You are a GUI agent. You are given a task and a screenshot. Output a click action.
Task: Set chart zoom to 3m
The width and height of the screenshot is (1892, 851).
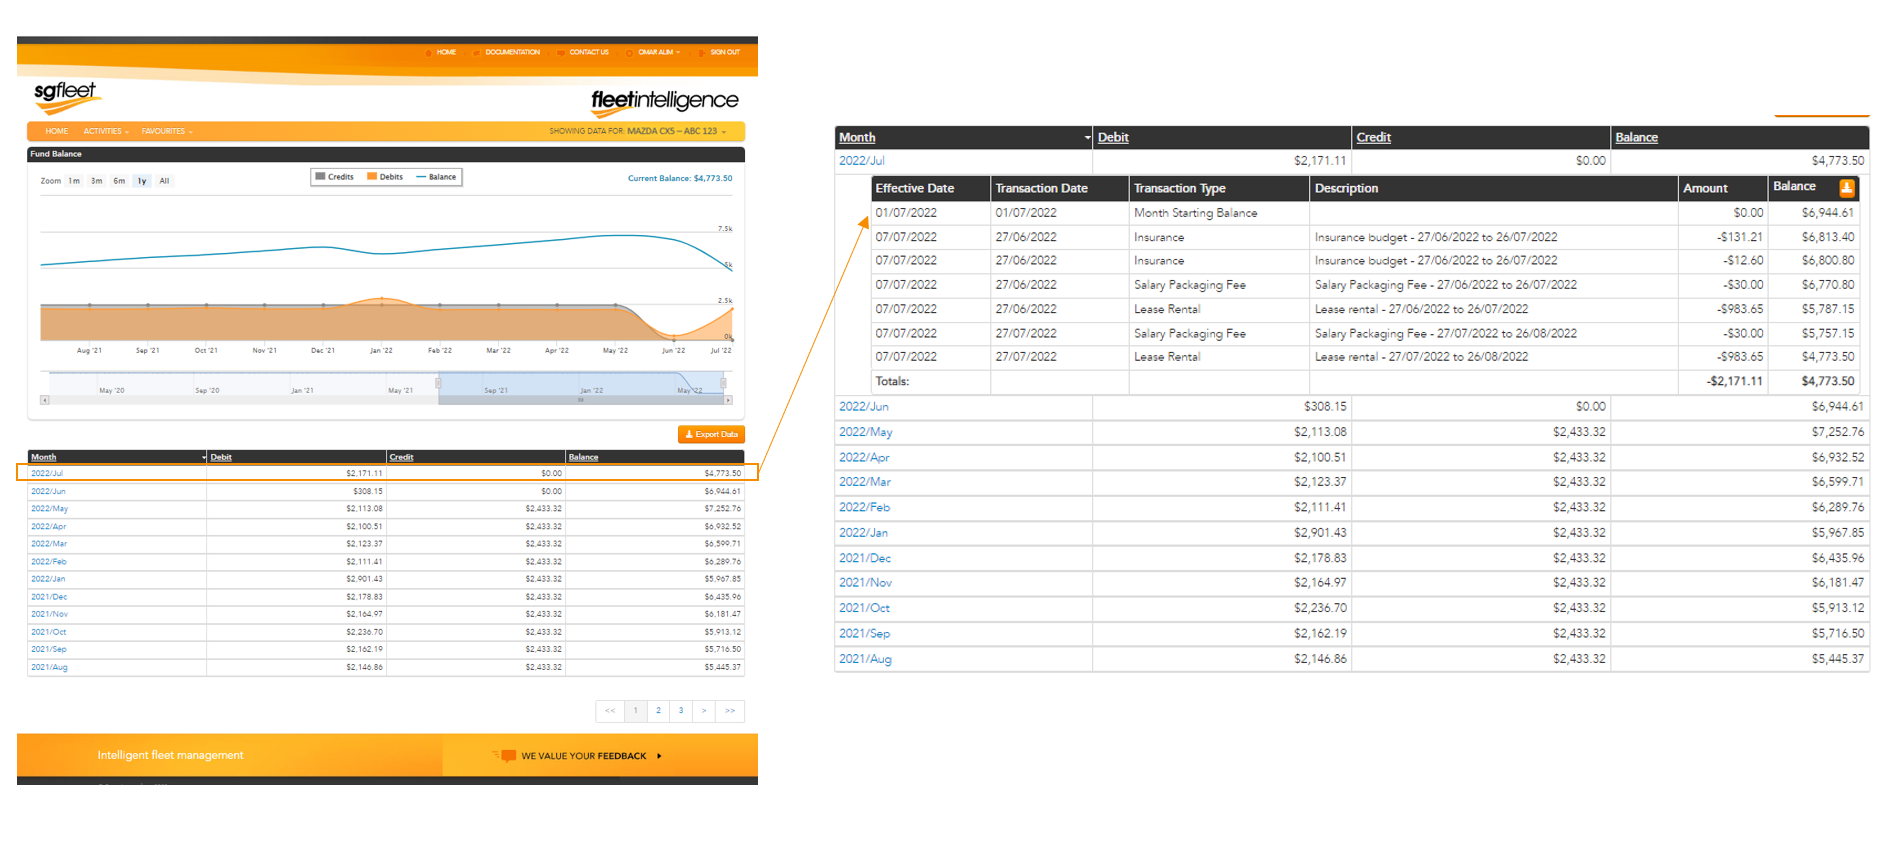pos(96,181)
